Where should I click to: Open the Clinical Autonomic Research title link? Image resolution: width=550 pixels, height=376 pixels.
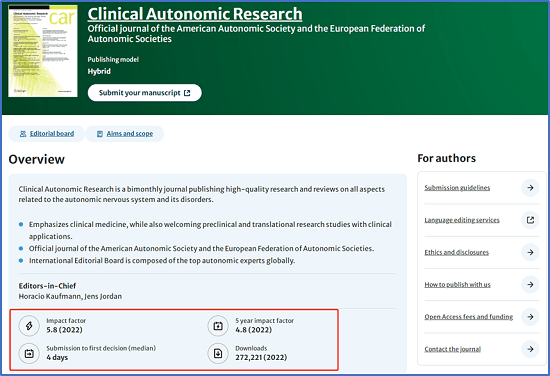pos(195,14)
